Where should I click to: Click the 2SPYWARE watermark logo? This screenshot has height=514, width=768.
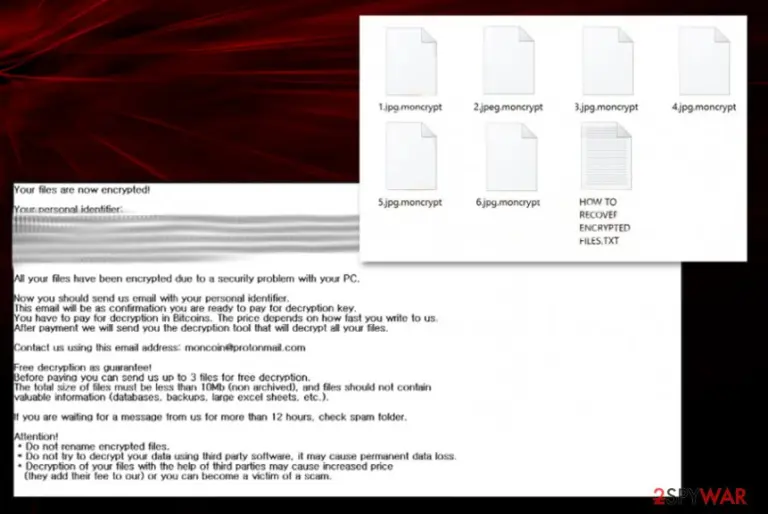click(700, 496)
